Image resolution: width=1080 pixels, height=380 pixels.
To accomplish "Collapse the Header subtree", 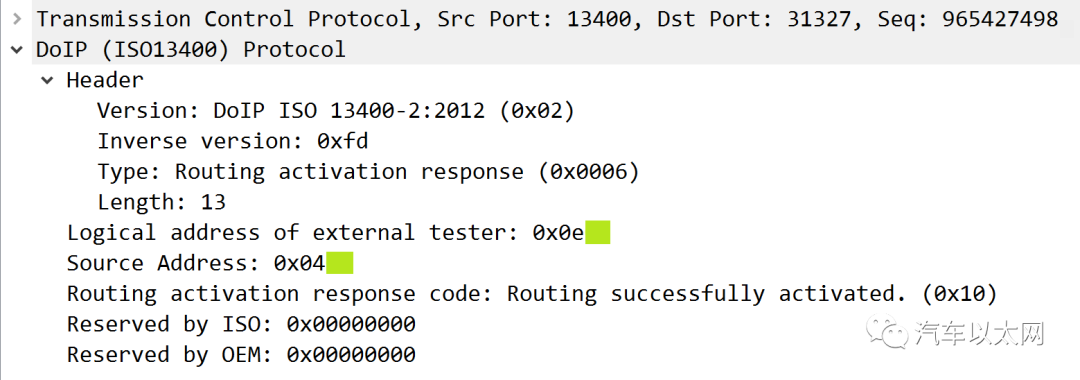I will (x=47, y=81).
